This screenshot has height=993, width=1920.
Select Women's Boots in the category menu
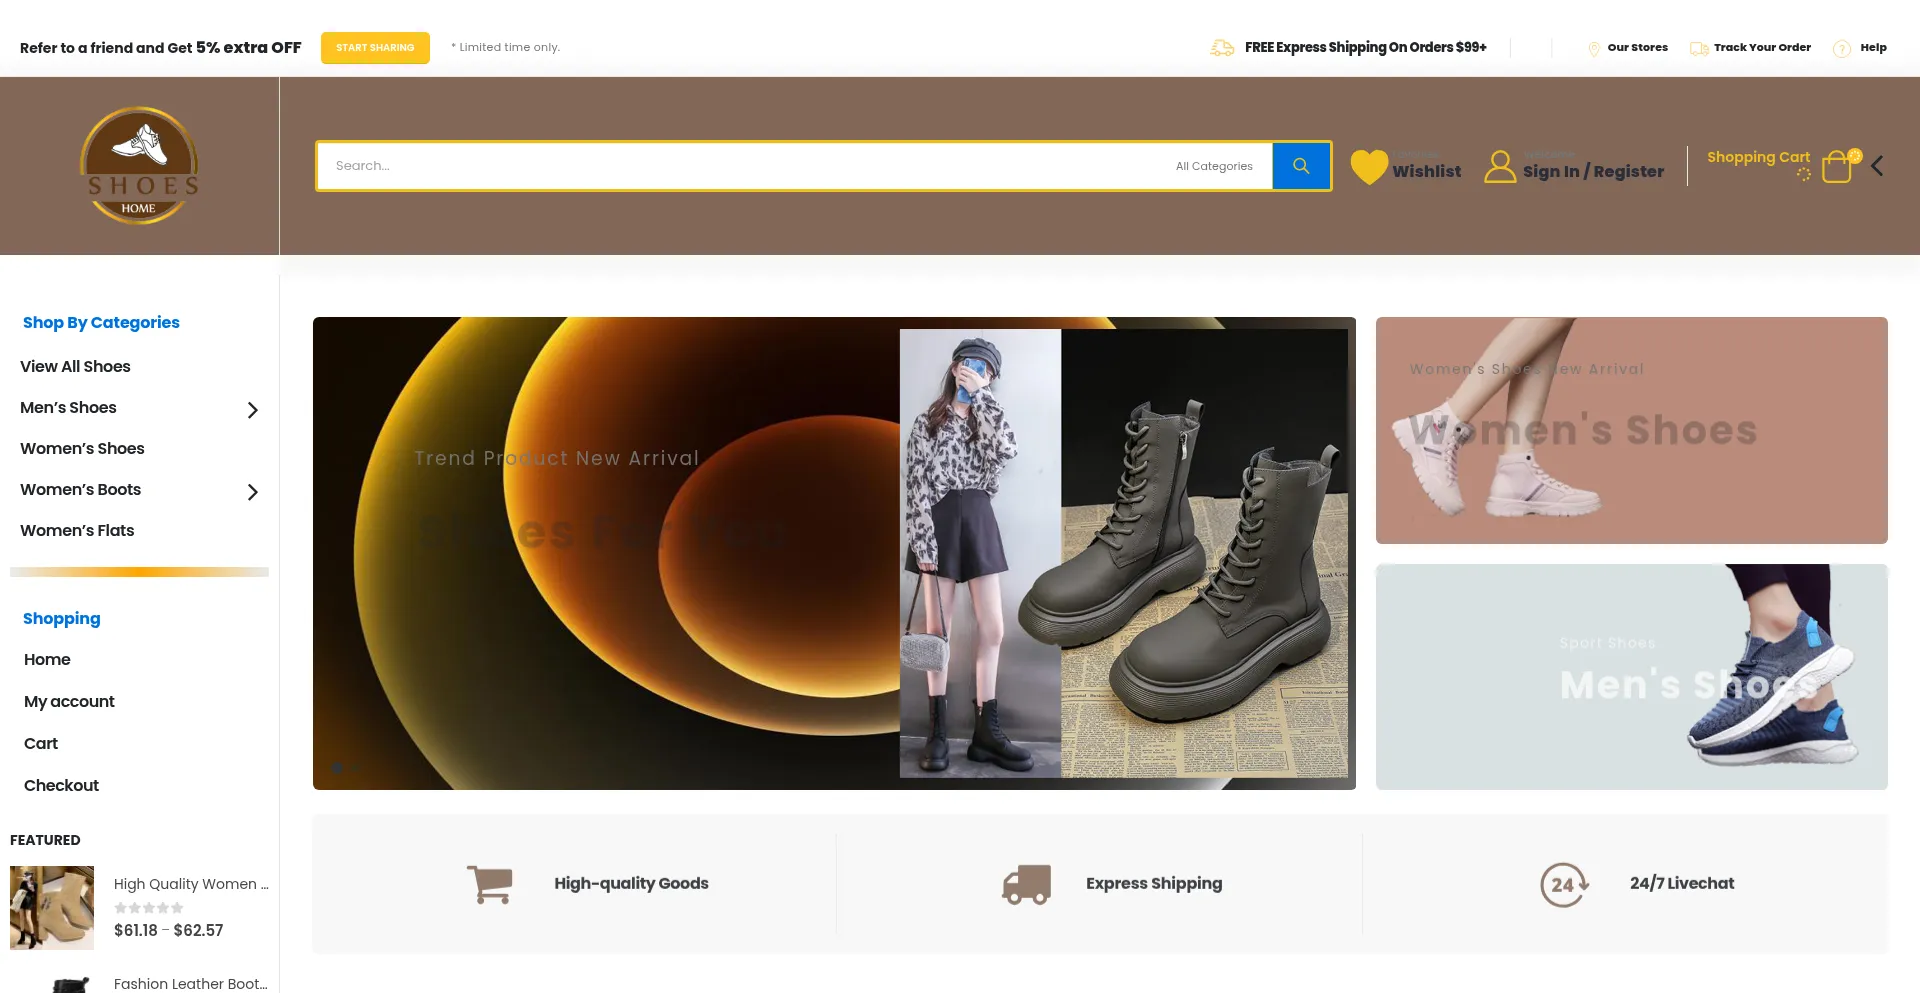click(80, 489)
